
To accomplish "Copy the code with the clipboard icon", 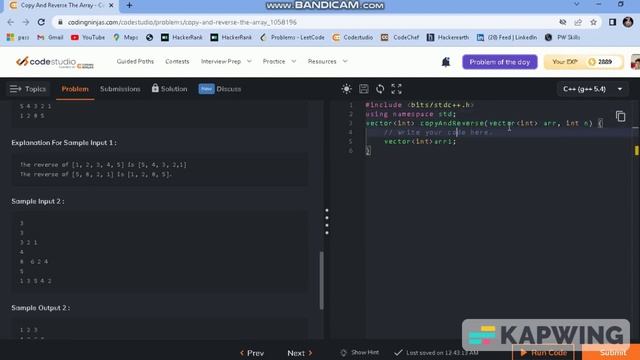I will tap(620, 116).
